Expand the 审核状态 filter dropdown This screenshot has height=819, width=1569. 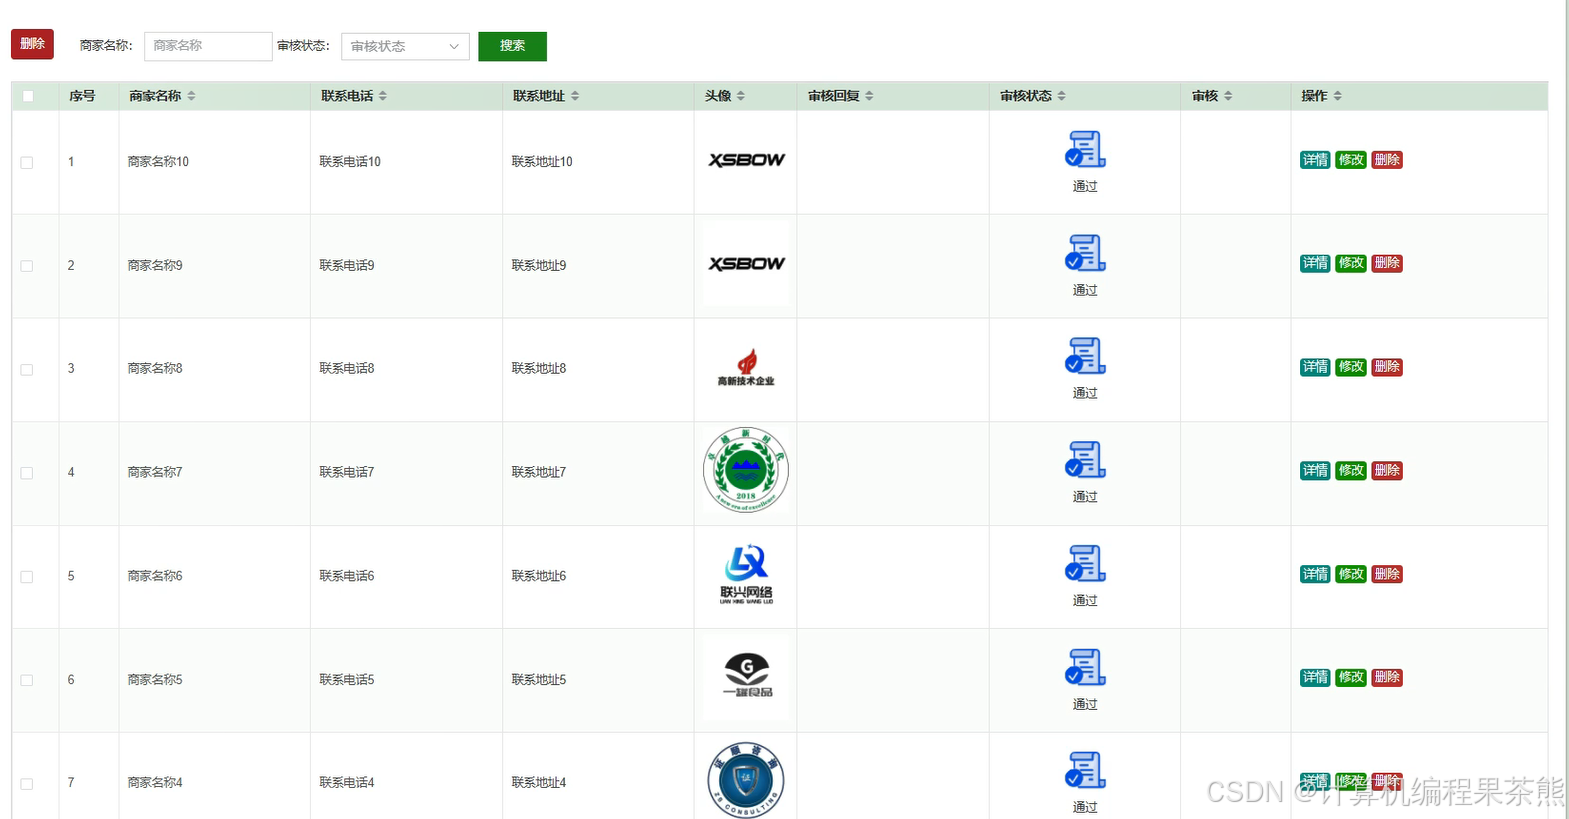point(405,46)
